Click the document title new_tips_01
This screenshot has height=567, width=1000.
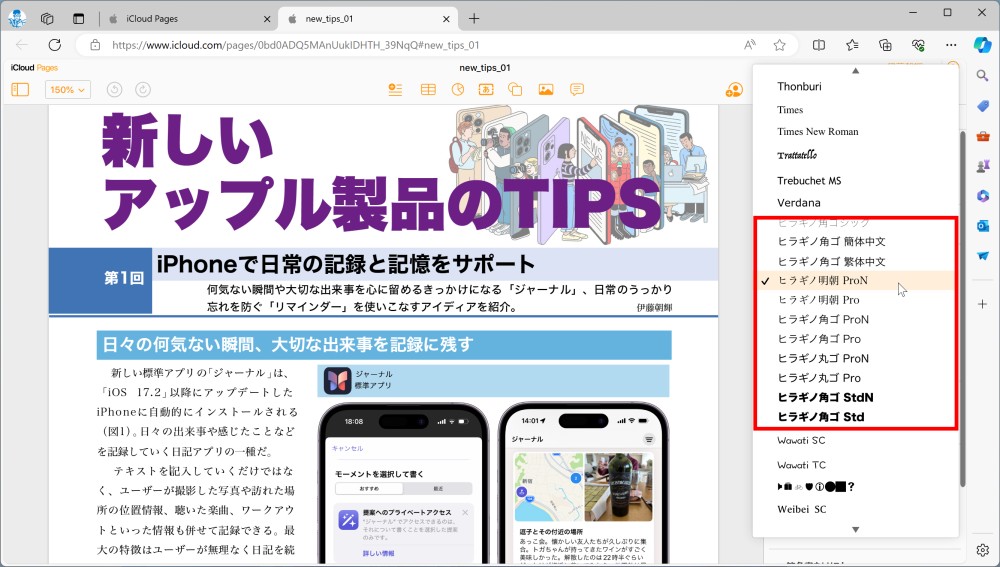pyautogui.click(x=485, y=68)
